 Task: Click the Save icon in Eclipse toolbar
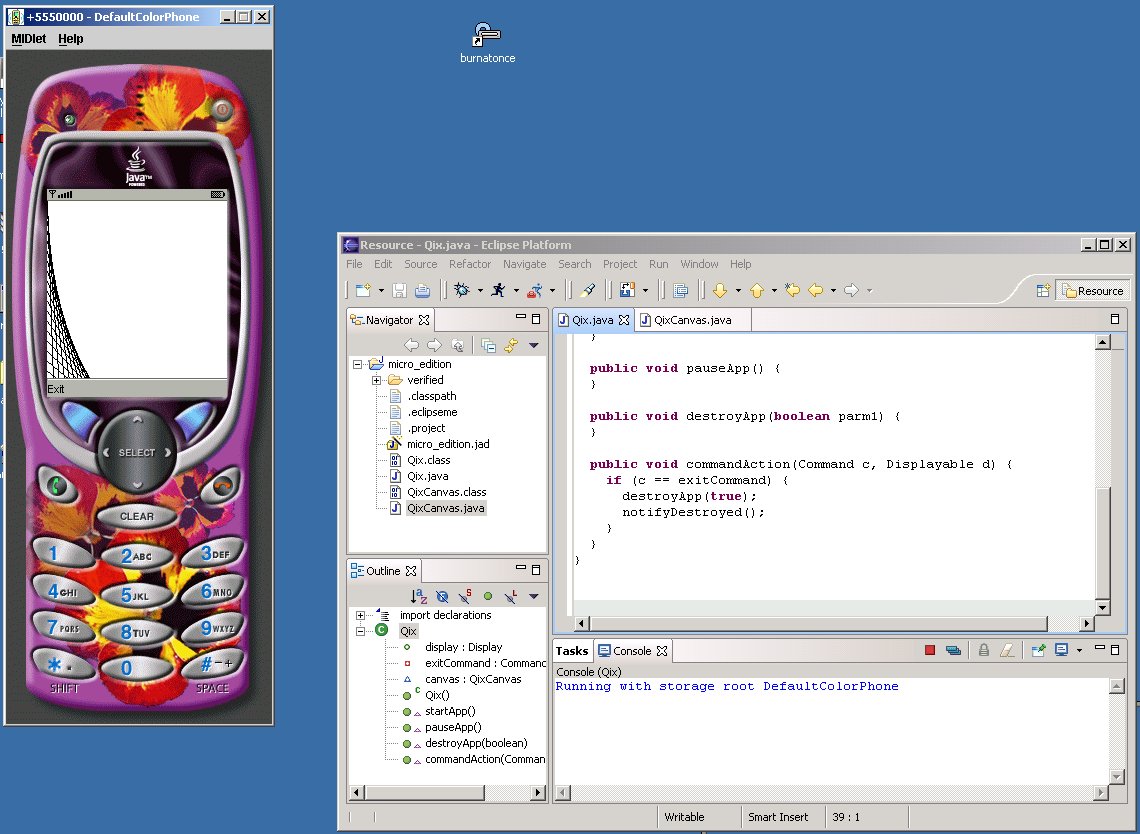(399, 290)
